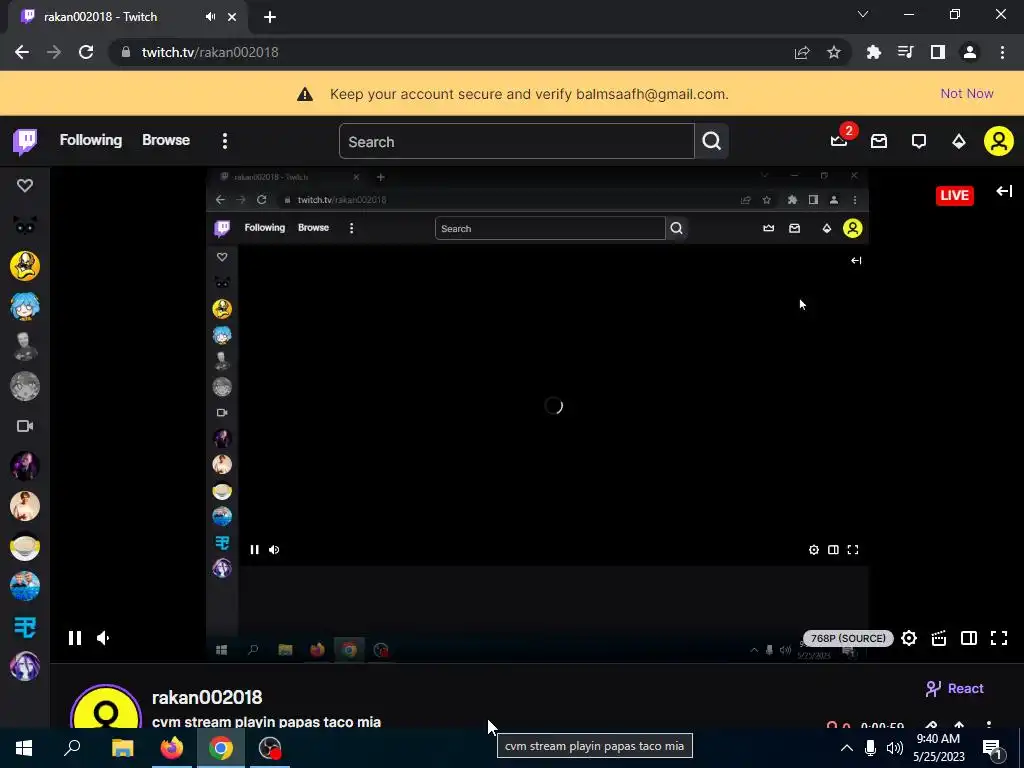Click the React button
Image resolution: width=1024 pixels, height=768 pixels.
(955, 688)
